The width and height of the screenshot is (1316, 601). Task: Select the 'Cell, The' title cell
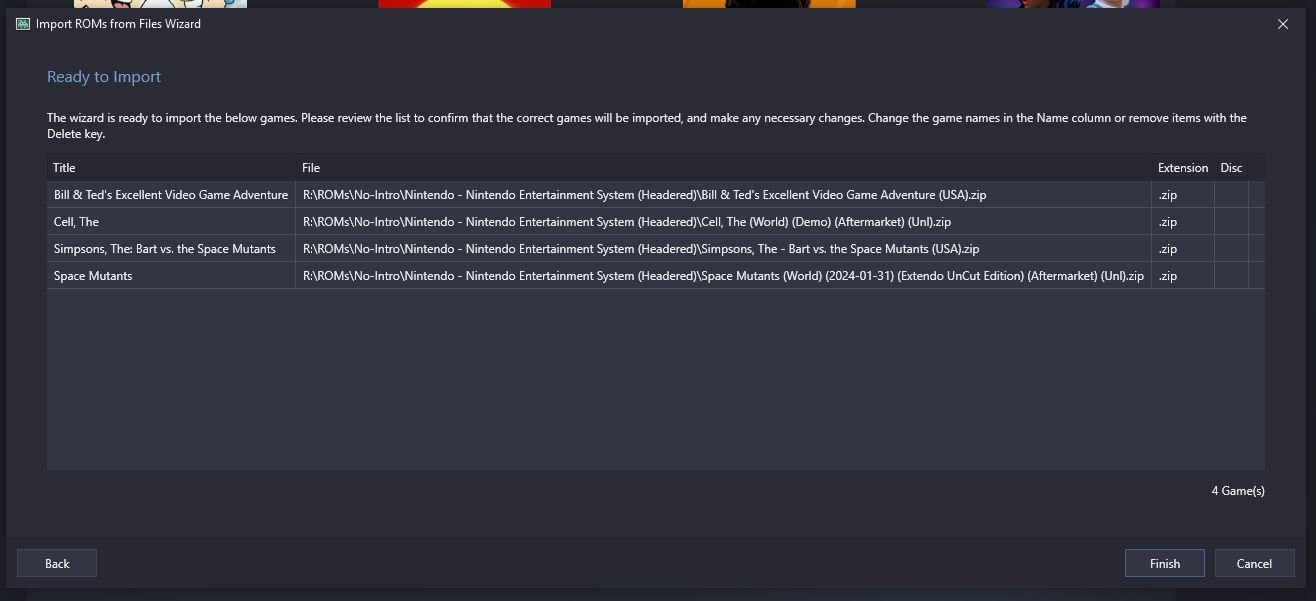tap(171, 222)
